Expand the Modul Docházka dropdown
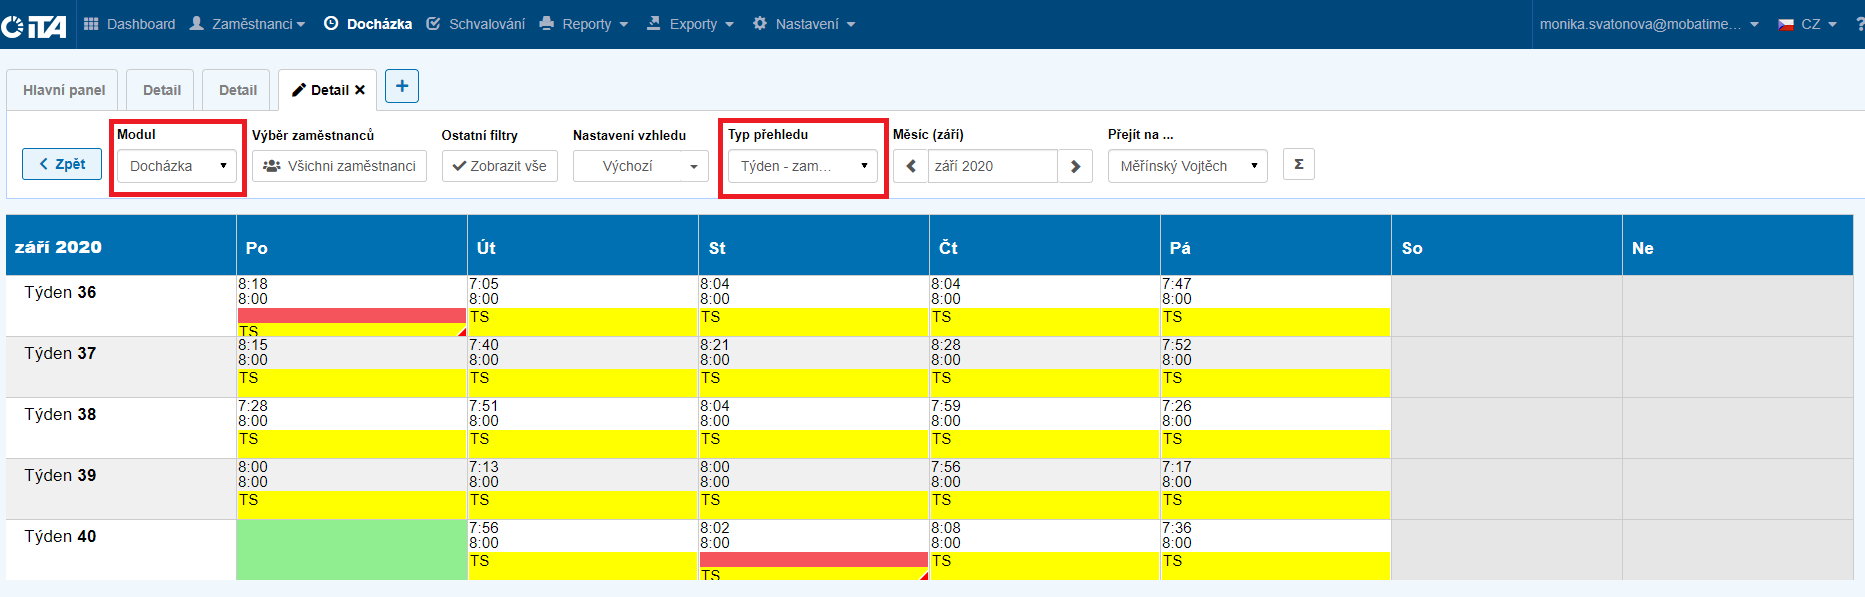1865x597 pixels. tap(177, 166)
